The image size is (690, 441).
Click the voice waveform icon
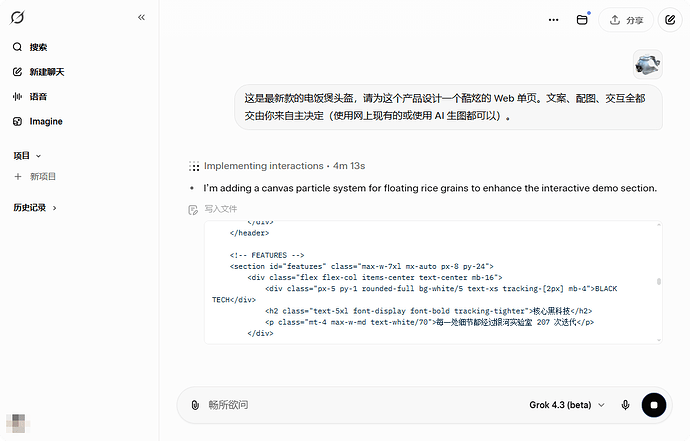(17, 96)
